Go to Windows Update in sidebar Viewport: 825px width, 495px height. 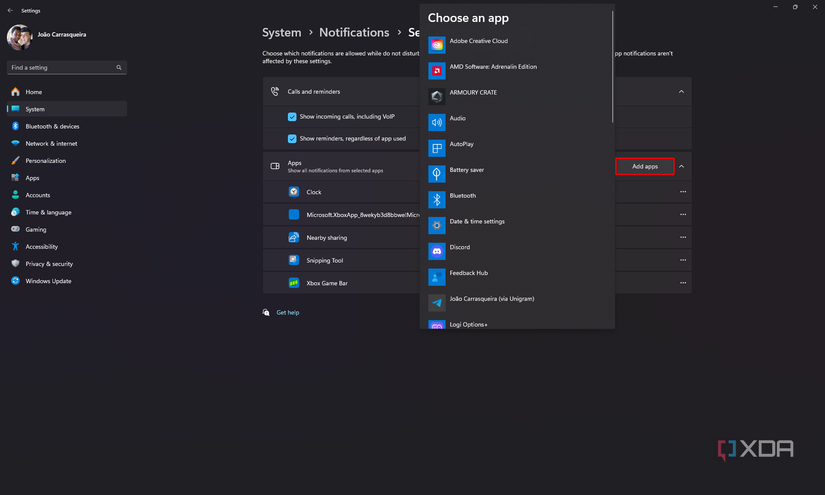click(48, 281)
